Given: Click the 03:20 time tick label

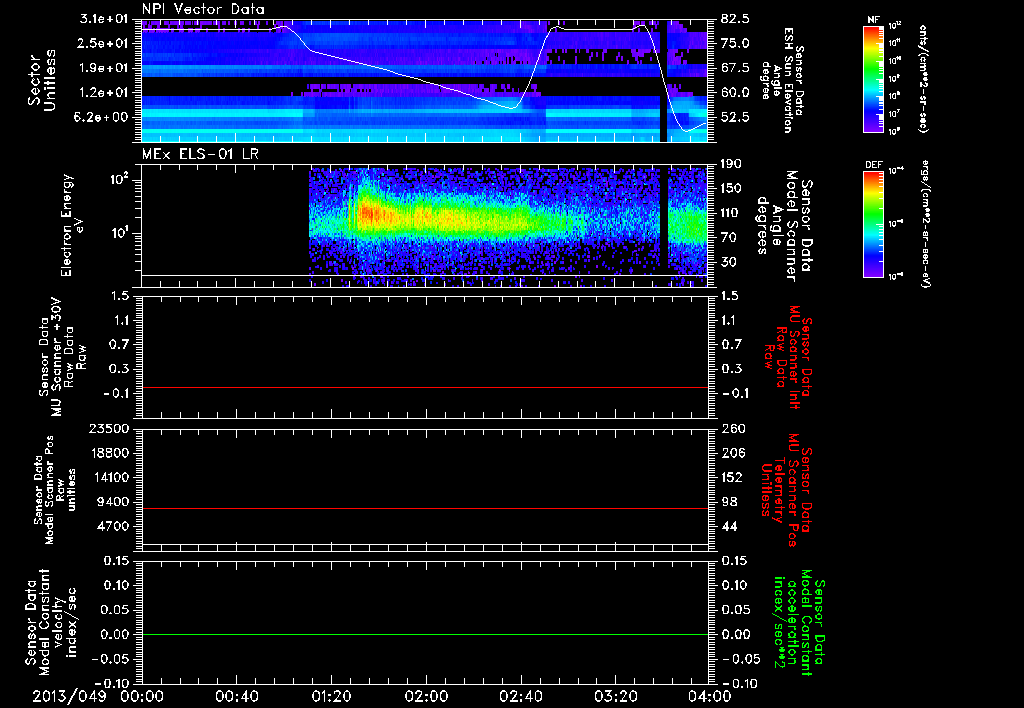Looking at the screenshot, I should click(615, 696).
